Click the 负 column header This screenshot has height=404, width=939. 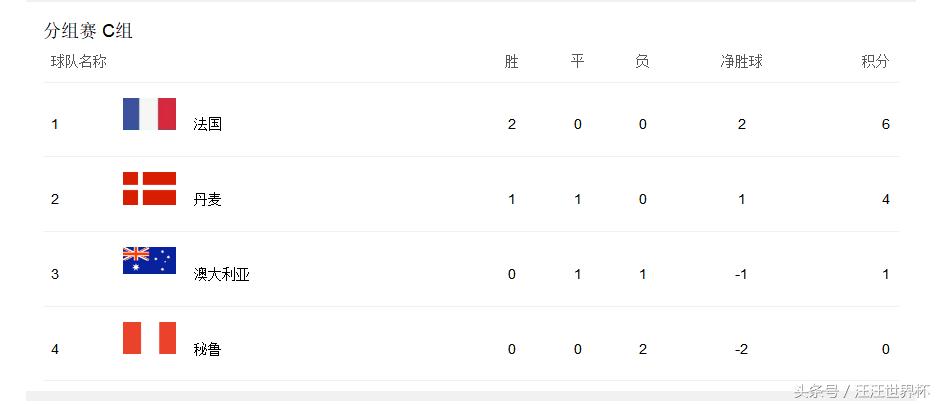[x=642, y=62]
